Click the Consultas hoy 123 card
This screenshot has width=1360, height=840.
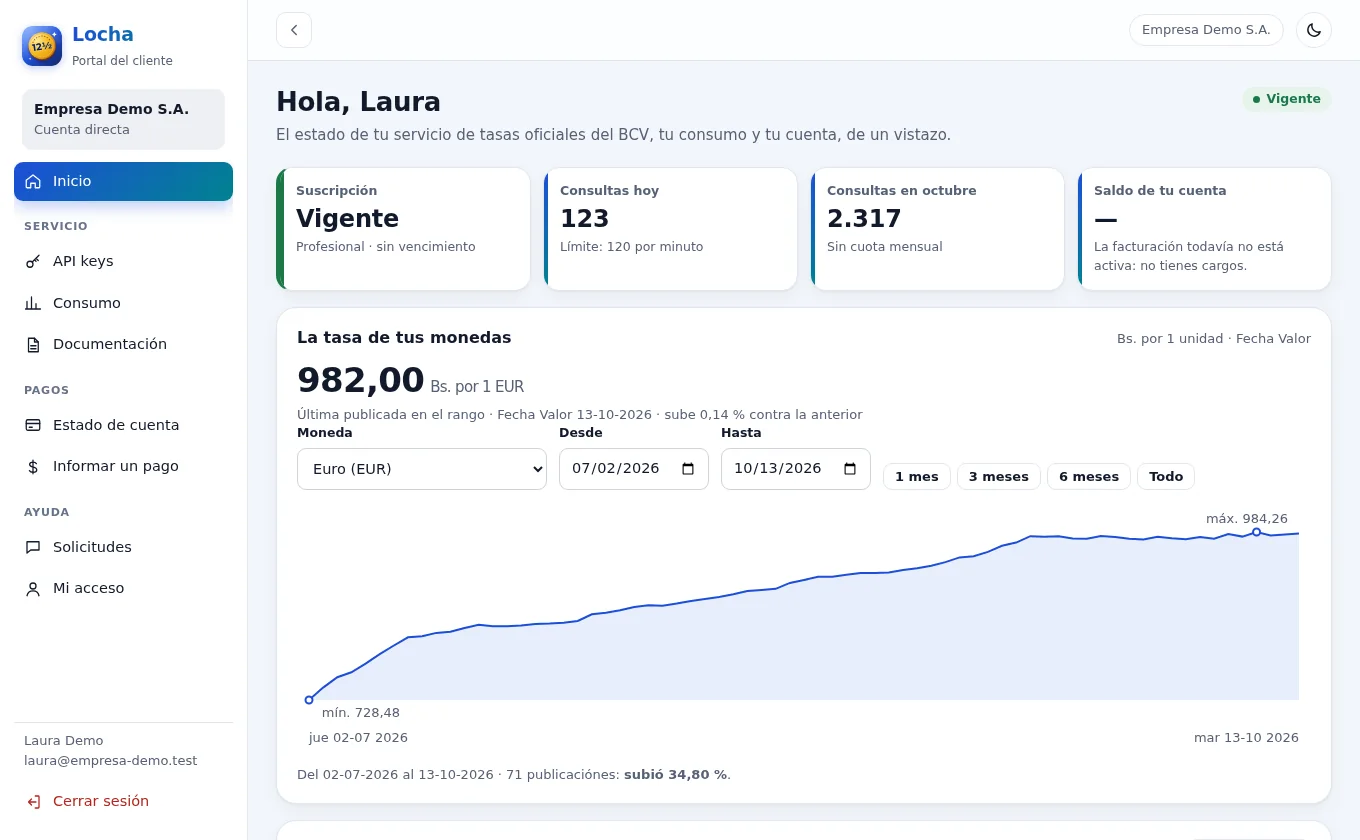click(x=670, y=229)
